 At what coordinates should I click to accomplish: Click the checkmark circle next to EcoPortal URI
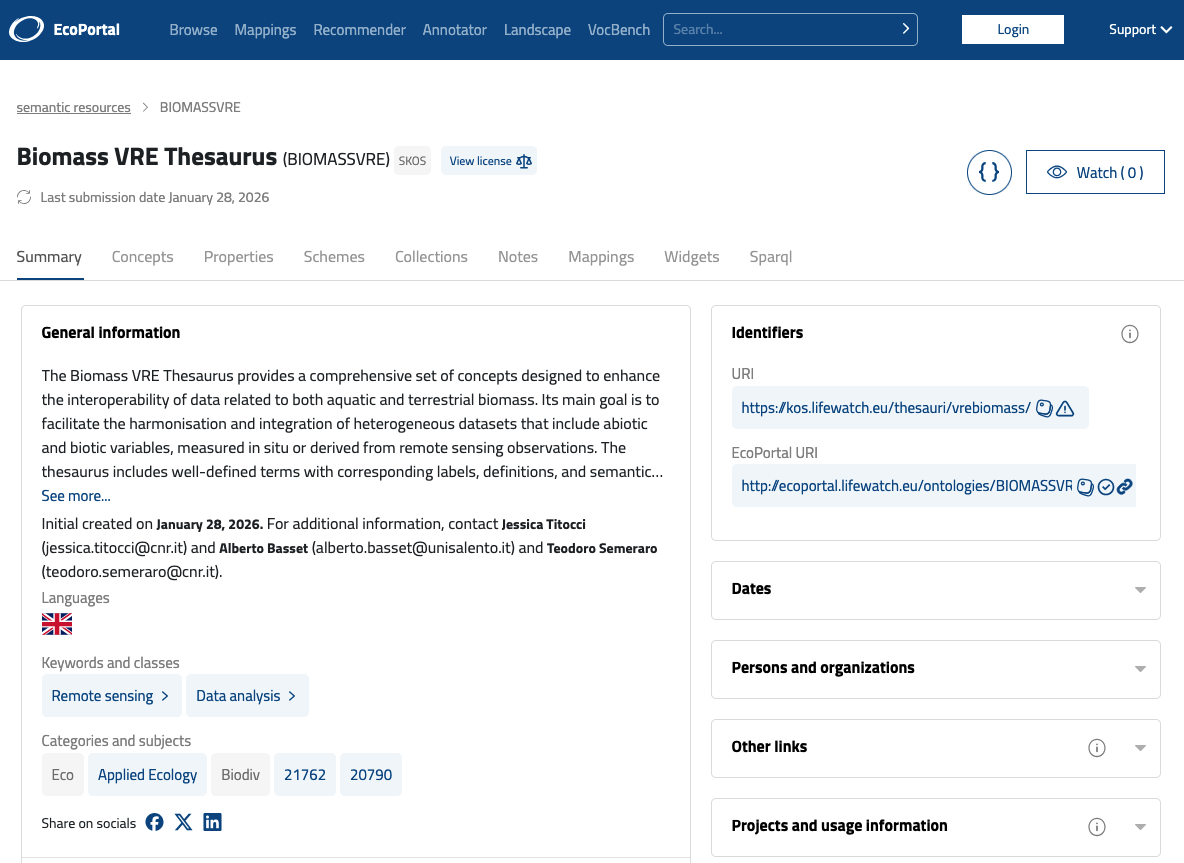click(x=1105, y=487)
